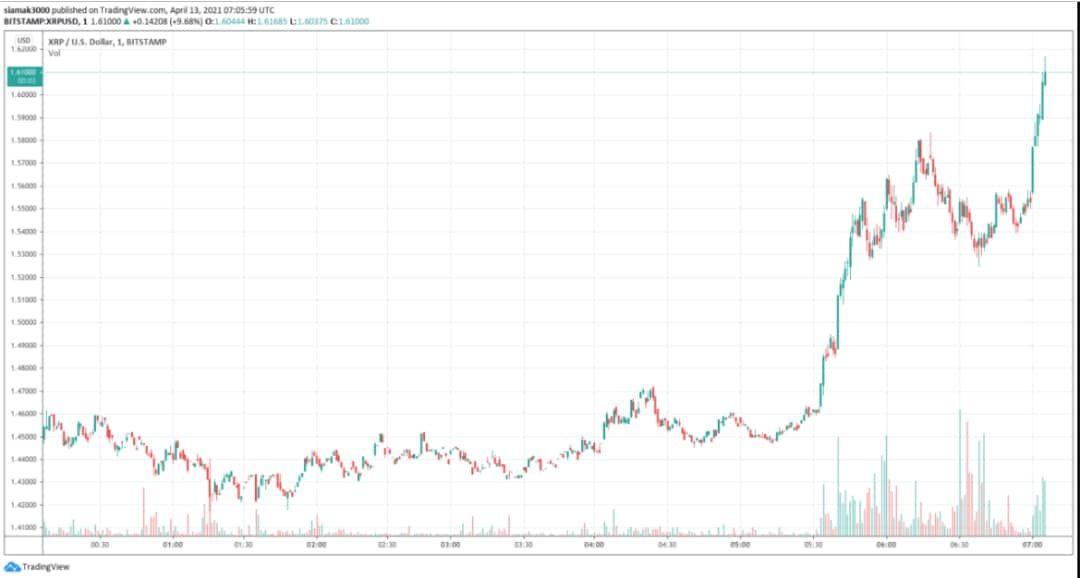The height and width of the screenshot is (578, 1080).
Task: Click the 05:30 time axis marker
Action: click(x=814, y=546)
